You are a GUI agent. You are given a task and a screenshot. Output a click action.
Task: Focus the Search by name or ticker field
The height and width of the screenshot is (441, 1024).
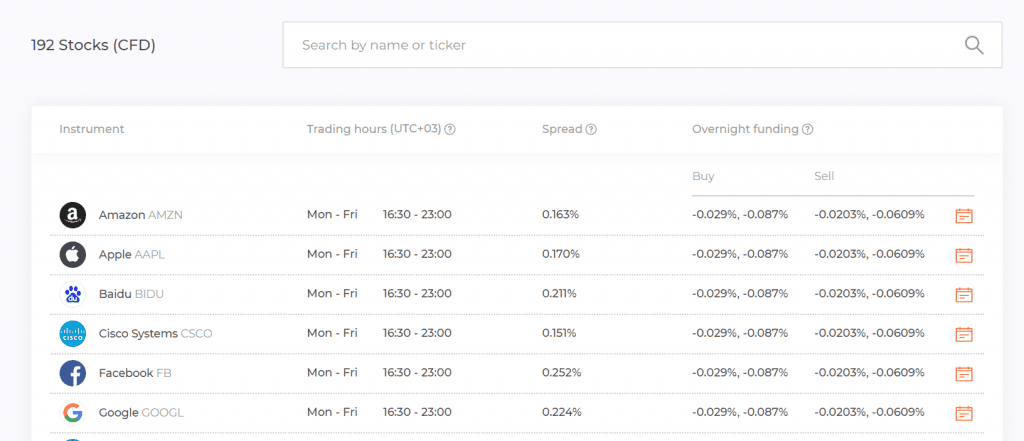click(642, 45)
